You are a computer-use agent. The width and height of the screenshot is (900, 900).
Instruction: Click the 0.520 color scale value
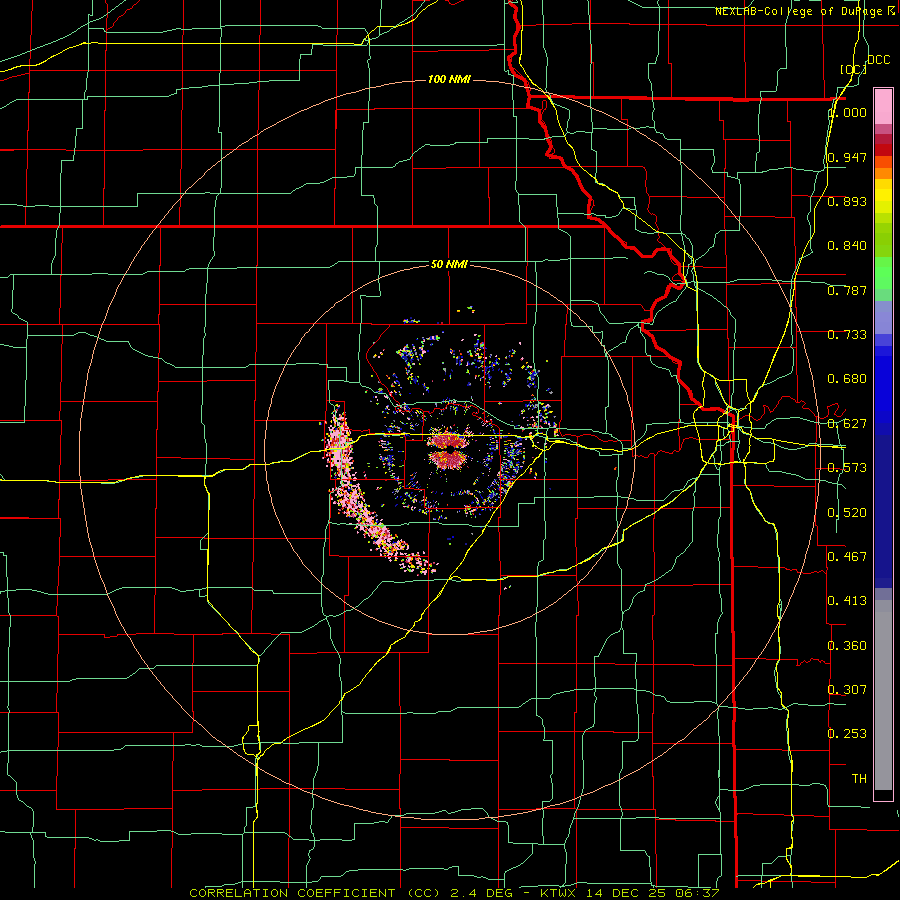[847, 513]
